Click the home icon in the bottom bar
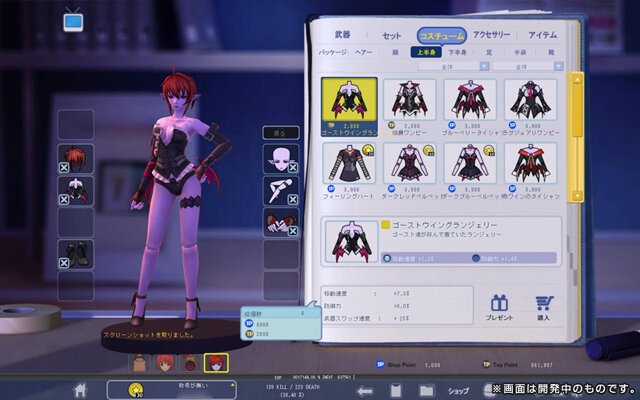Screen dimensions: 640x400 pos(80,390)
